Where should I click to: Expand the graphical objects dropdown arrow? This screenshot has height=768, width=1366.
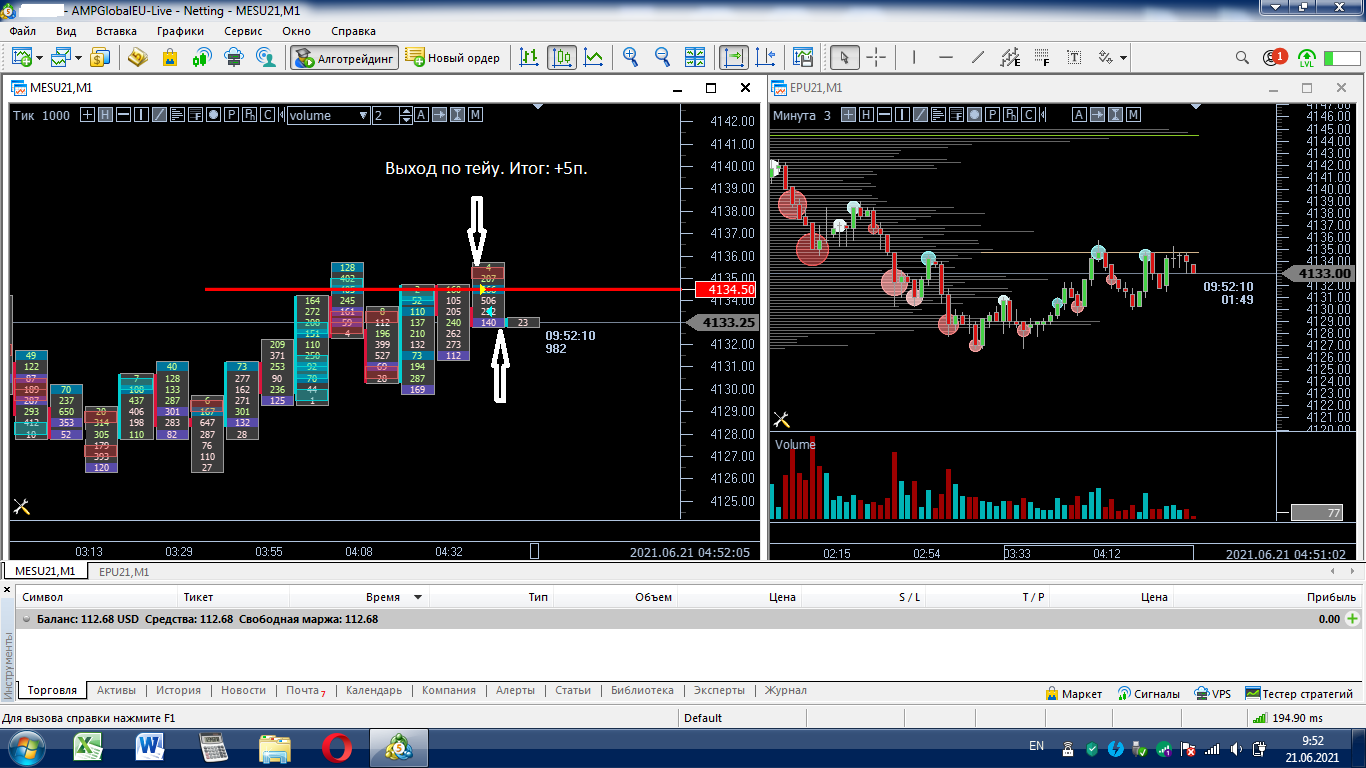(1124, 58)
